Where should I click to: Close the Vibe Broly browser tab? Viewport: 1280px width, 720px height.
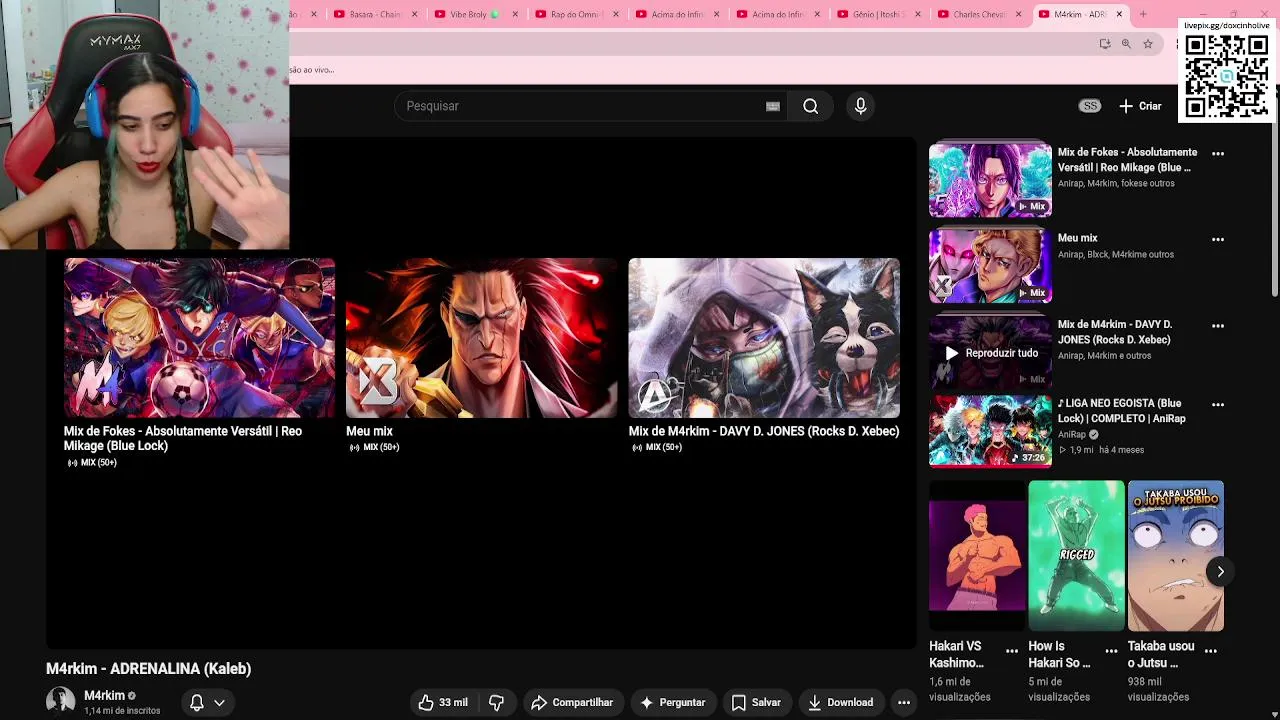(515, 15)
